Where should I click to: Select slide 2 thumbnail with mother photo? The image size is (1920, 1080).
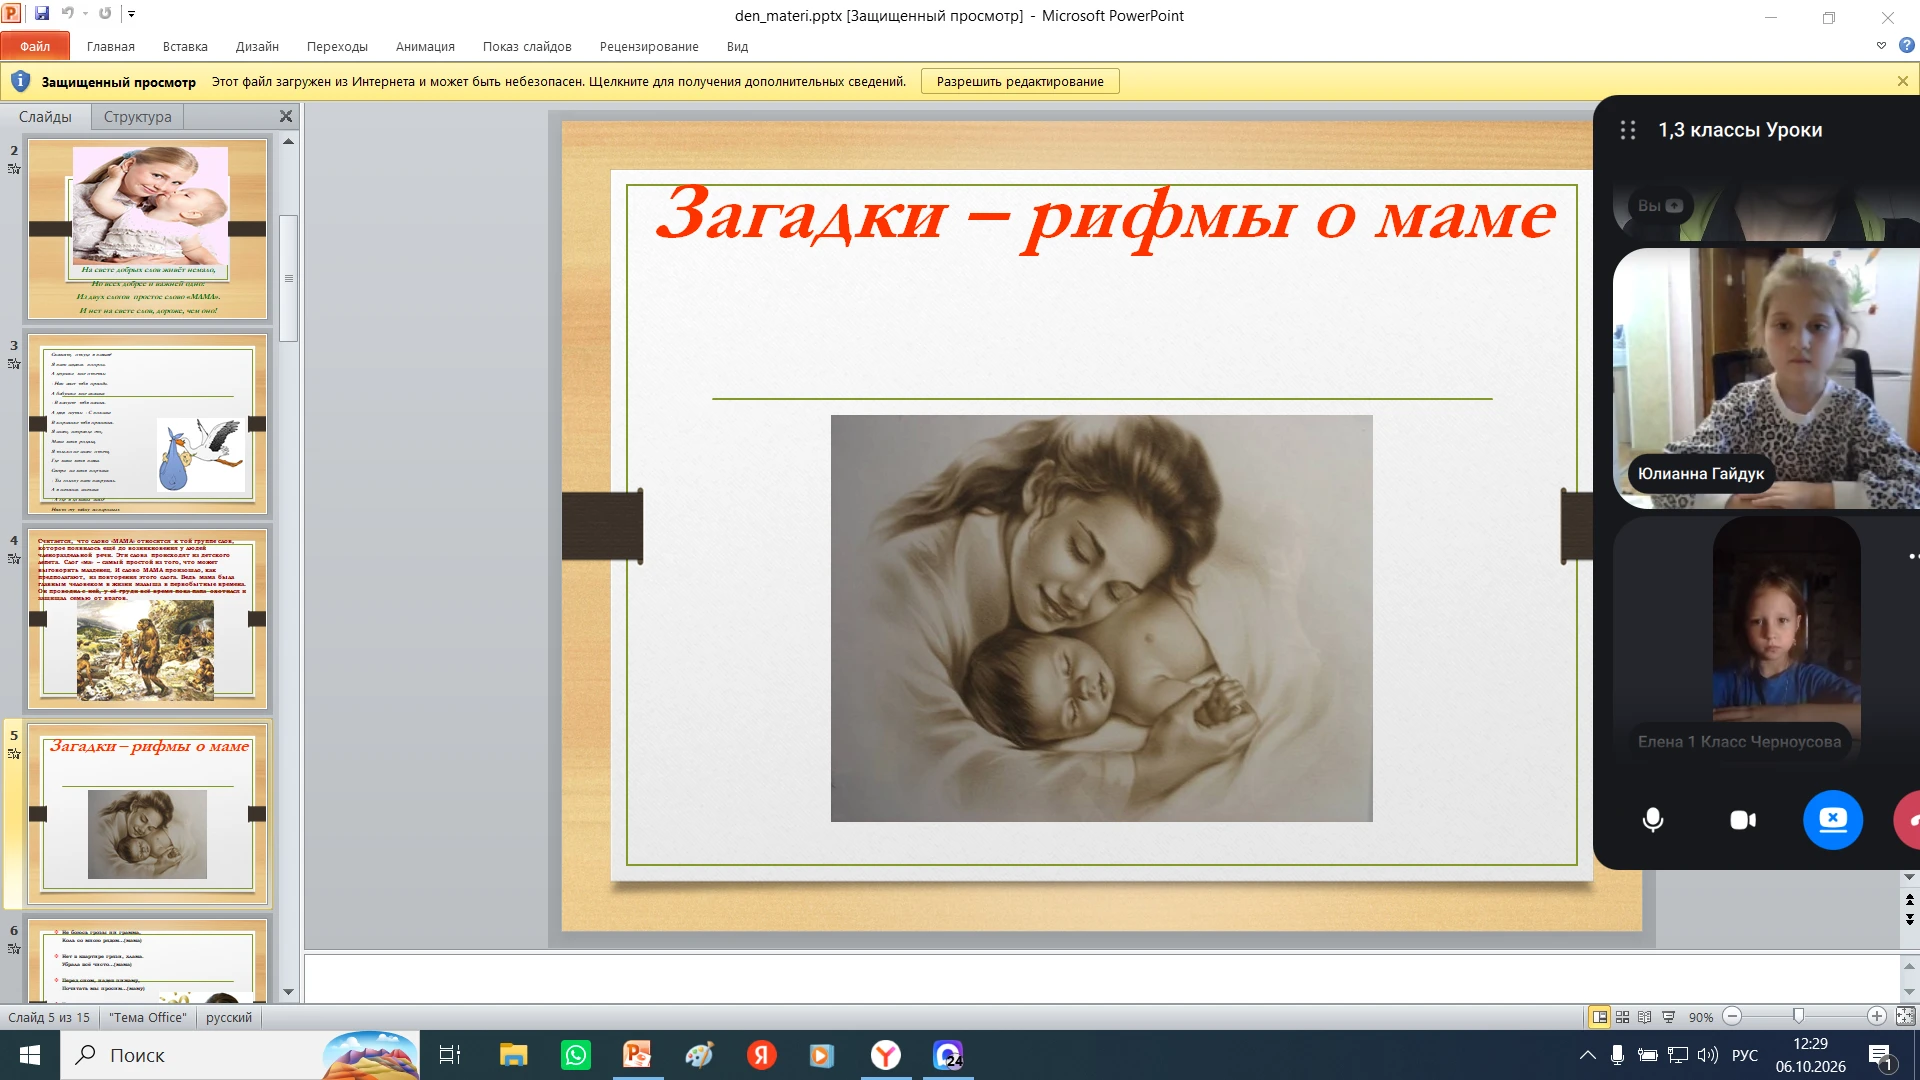(x=148, y=228)
